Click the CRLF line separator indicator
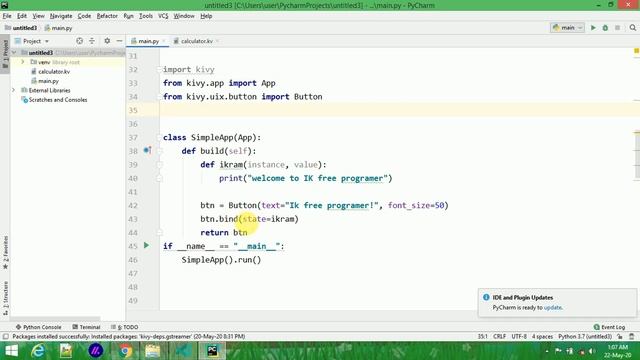640x360 pixels. (499, 336)
